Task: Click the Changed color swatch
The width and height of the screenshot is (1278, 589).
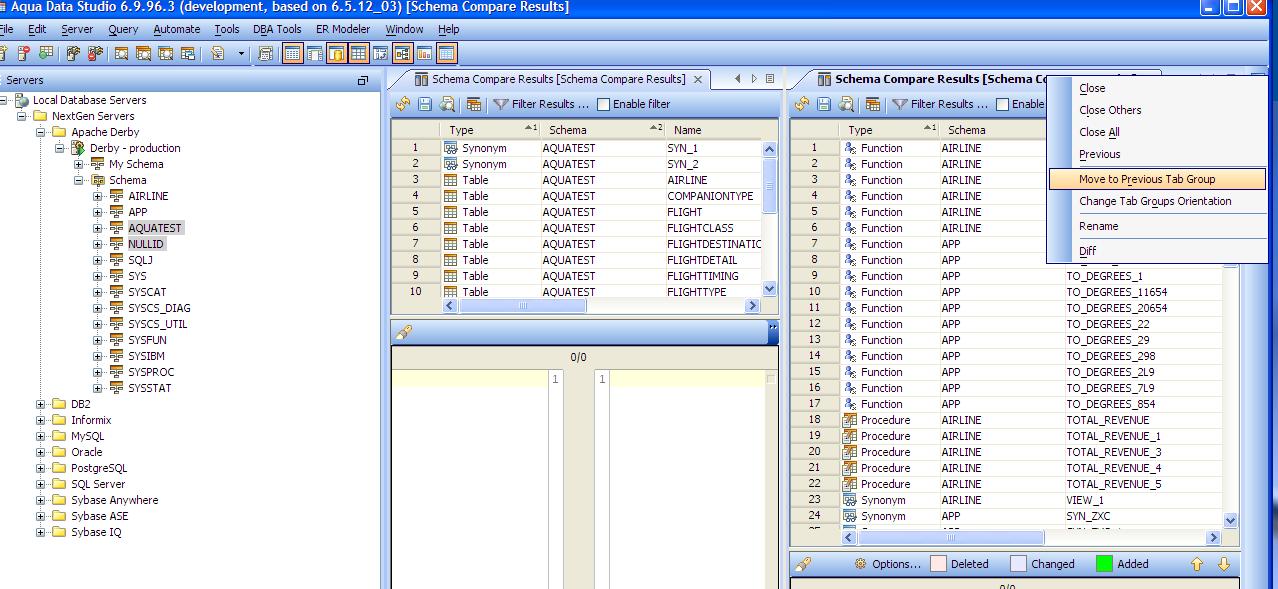Action: click(1018, 564)
